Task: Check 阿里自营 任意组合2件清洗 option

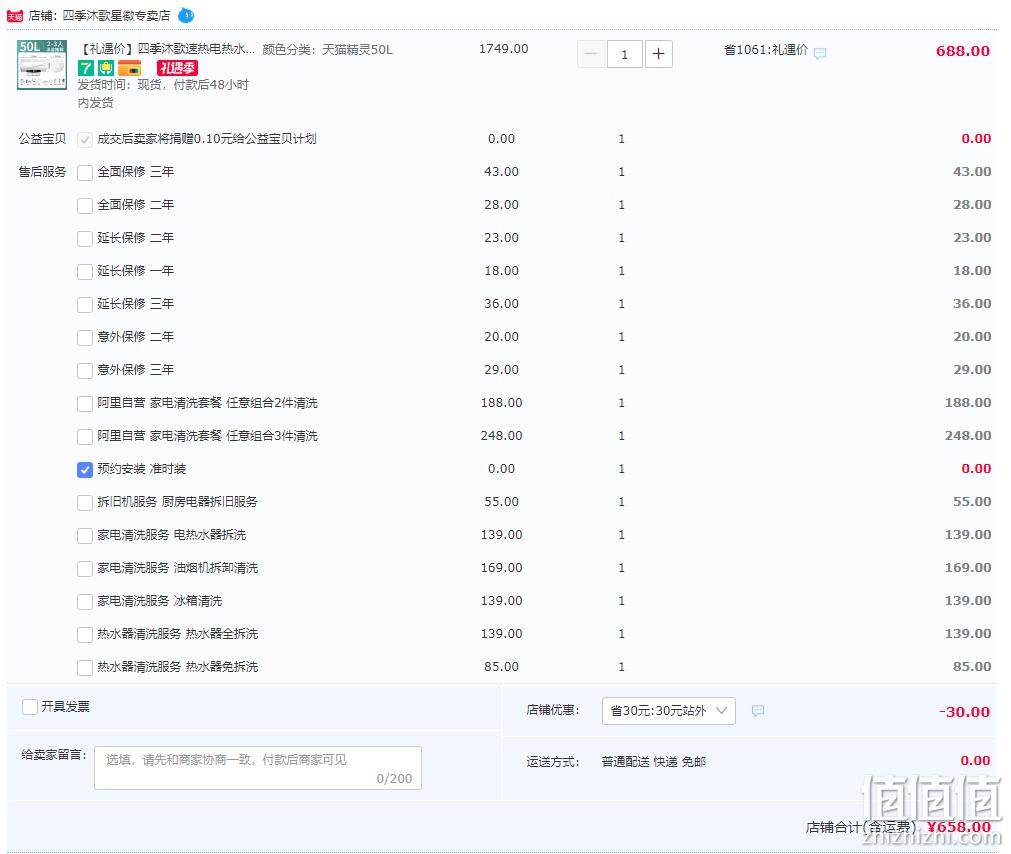Action: tap(84, 403)
